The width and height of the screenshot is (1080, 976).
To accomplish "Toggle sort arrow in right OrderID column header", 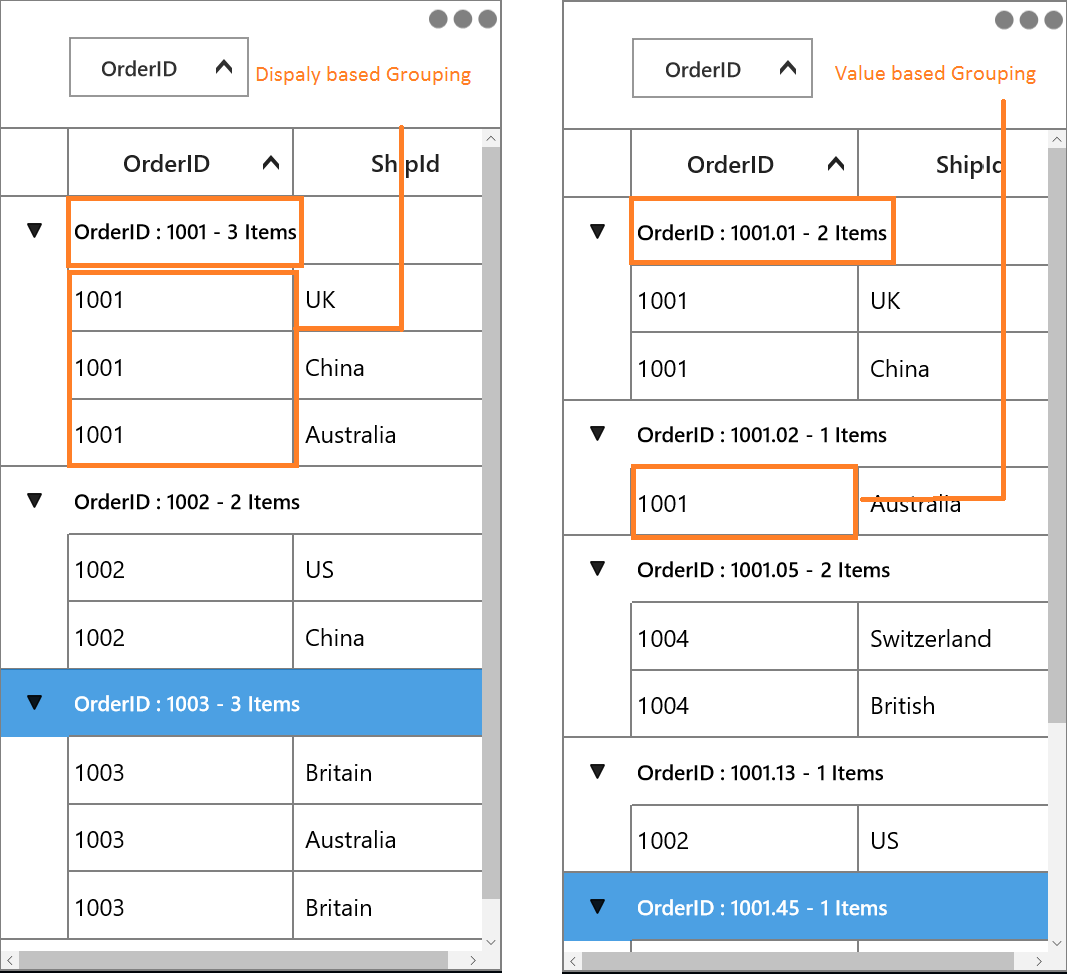I will 835,164.
